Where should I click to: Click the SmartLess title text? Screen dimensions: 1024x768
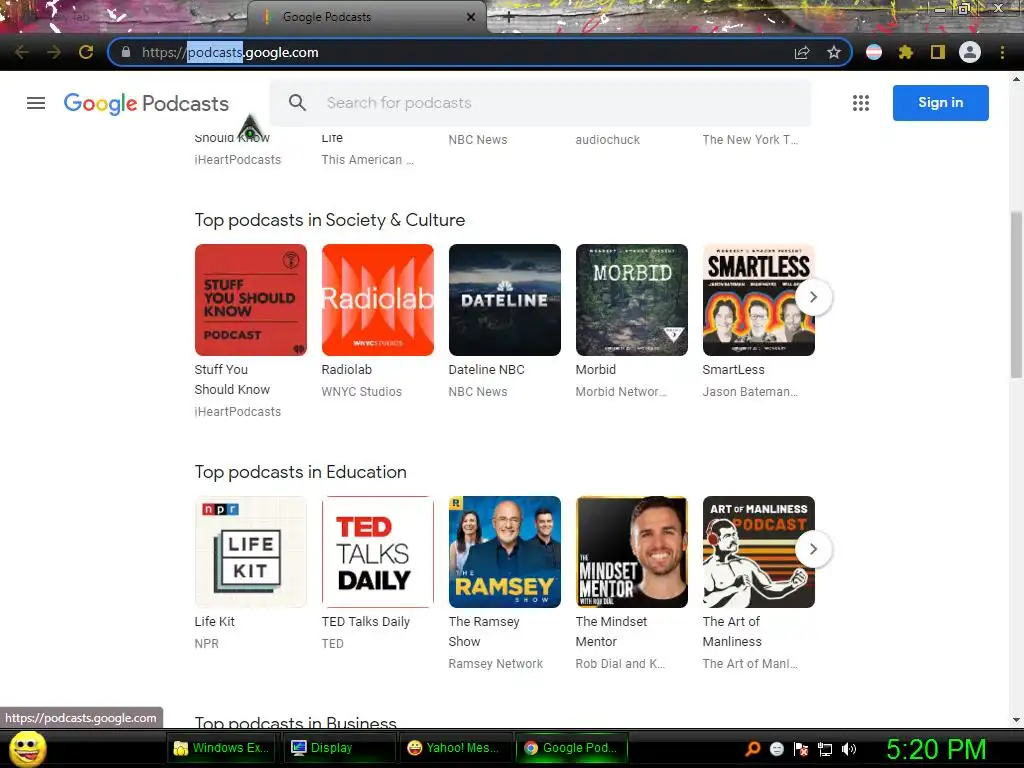point(733,370)
